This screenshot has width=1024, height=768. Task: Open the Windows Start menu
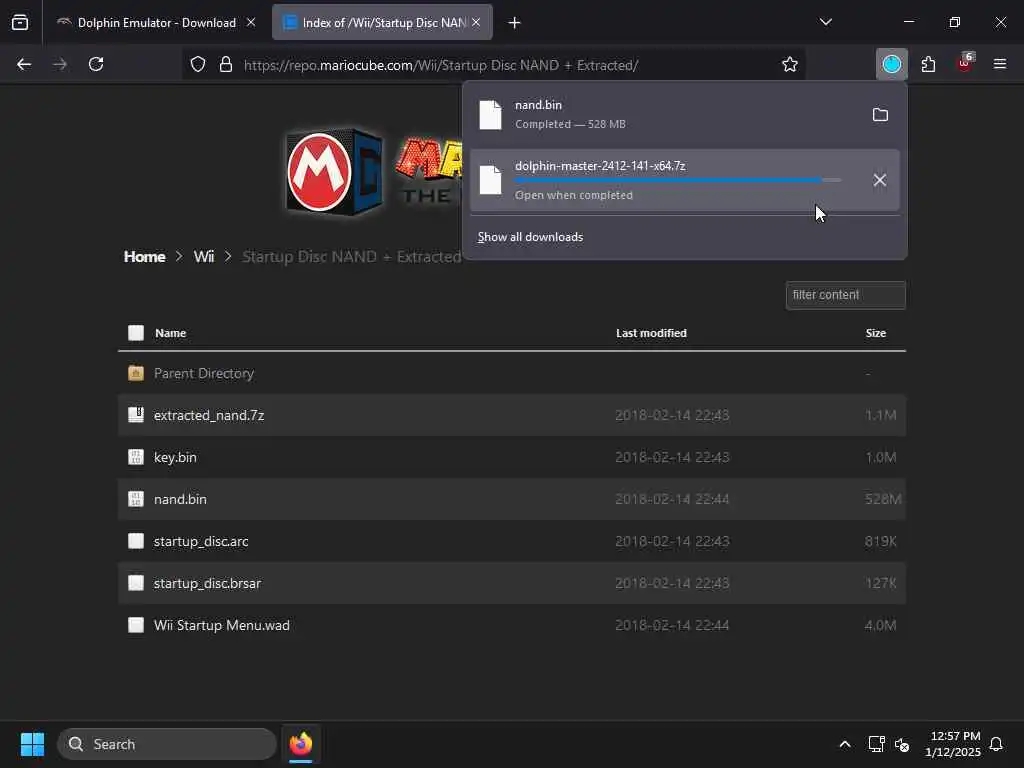pyautogui.click(x=32, y=744)
